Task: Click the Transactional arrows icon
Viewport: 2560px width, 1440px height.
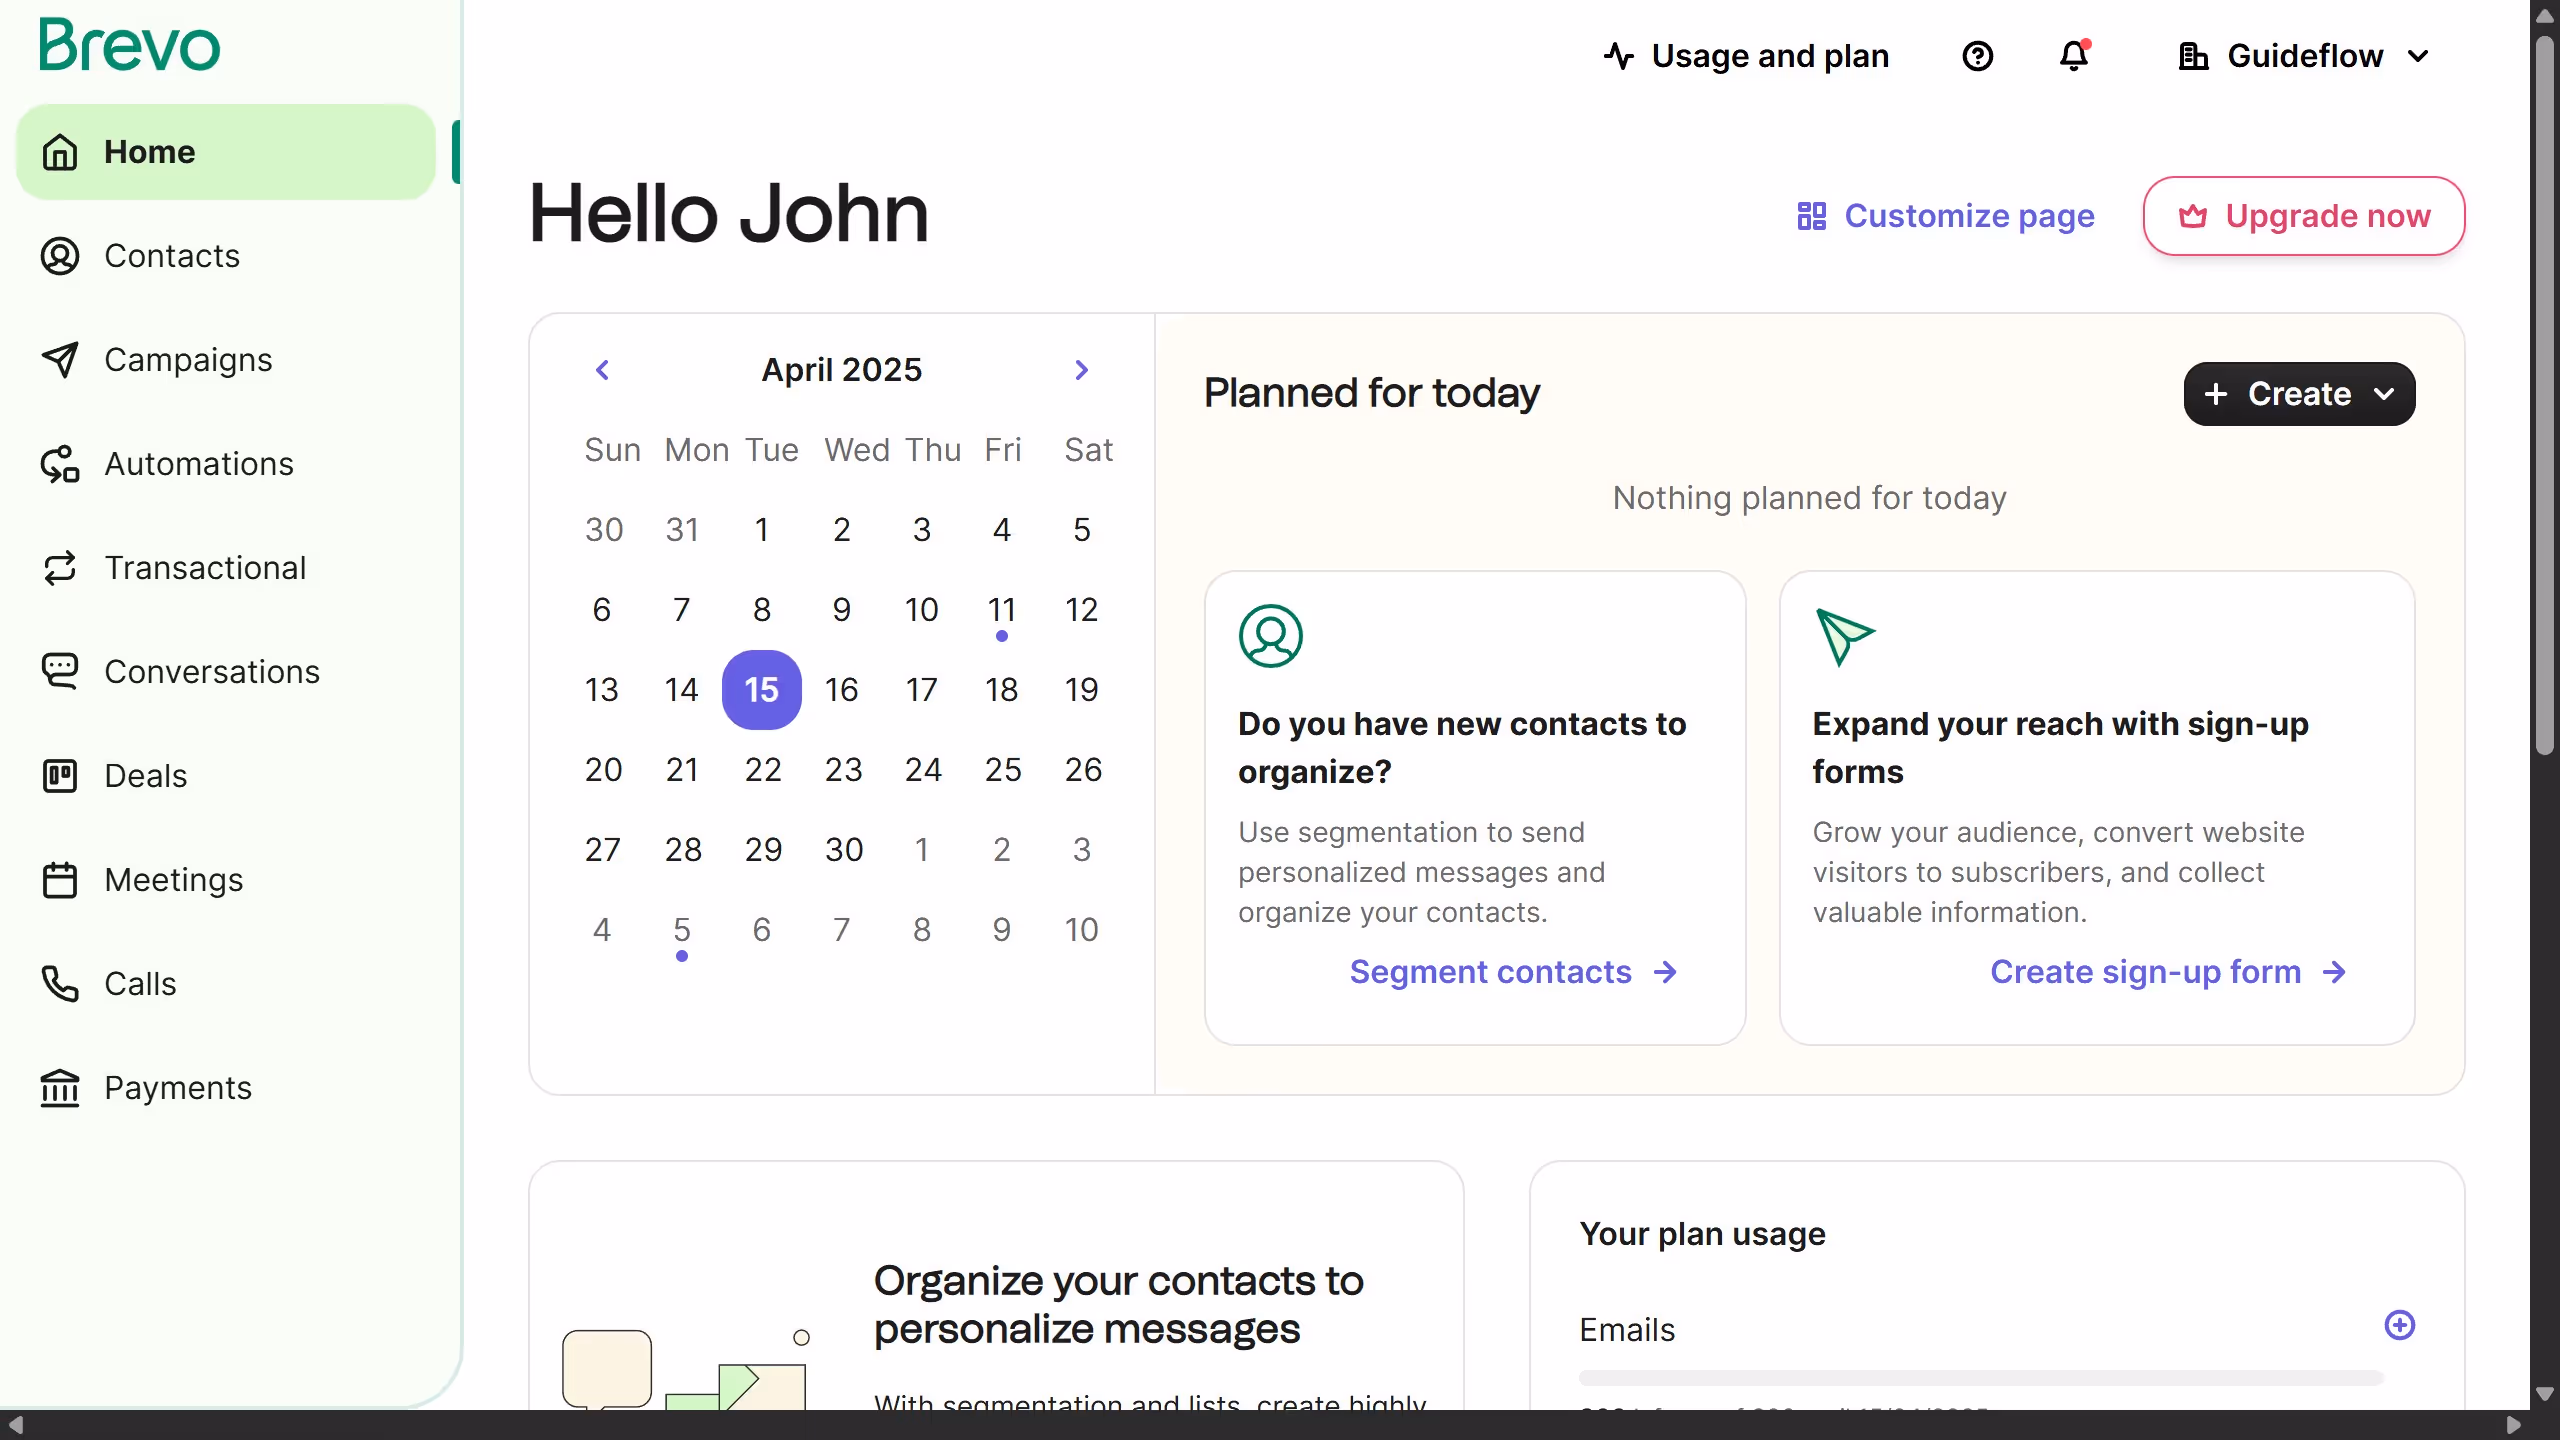Action: click(x=60, y=568)
